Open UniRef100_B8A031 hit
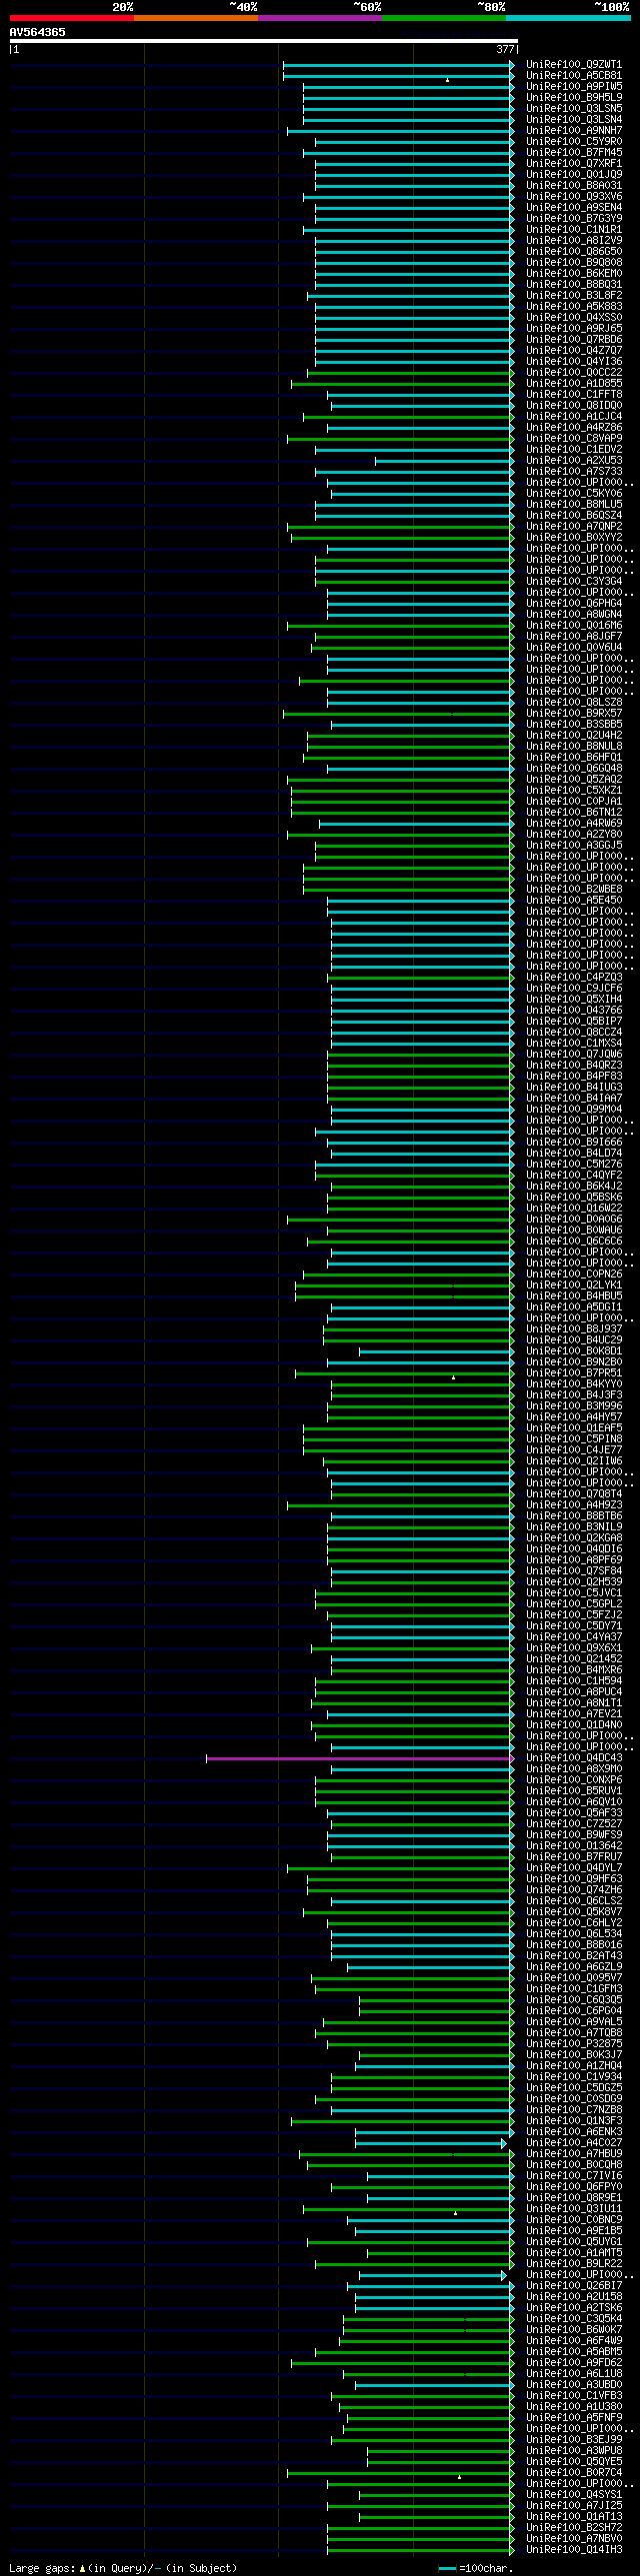Viewport: 640px width, 2576px height. pos(574,186)
